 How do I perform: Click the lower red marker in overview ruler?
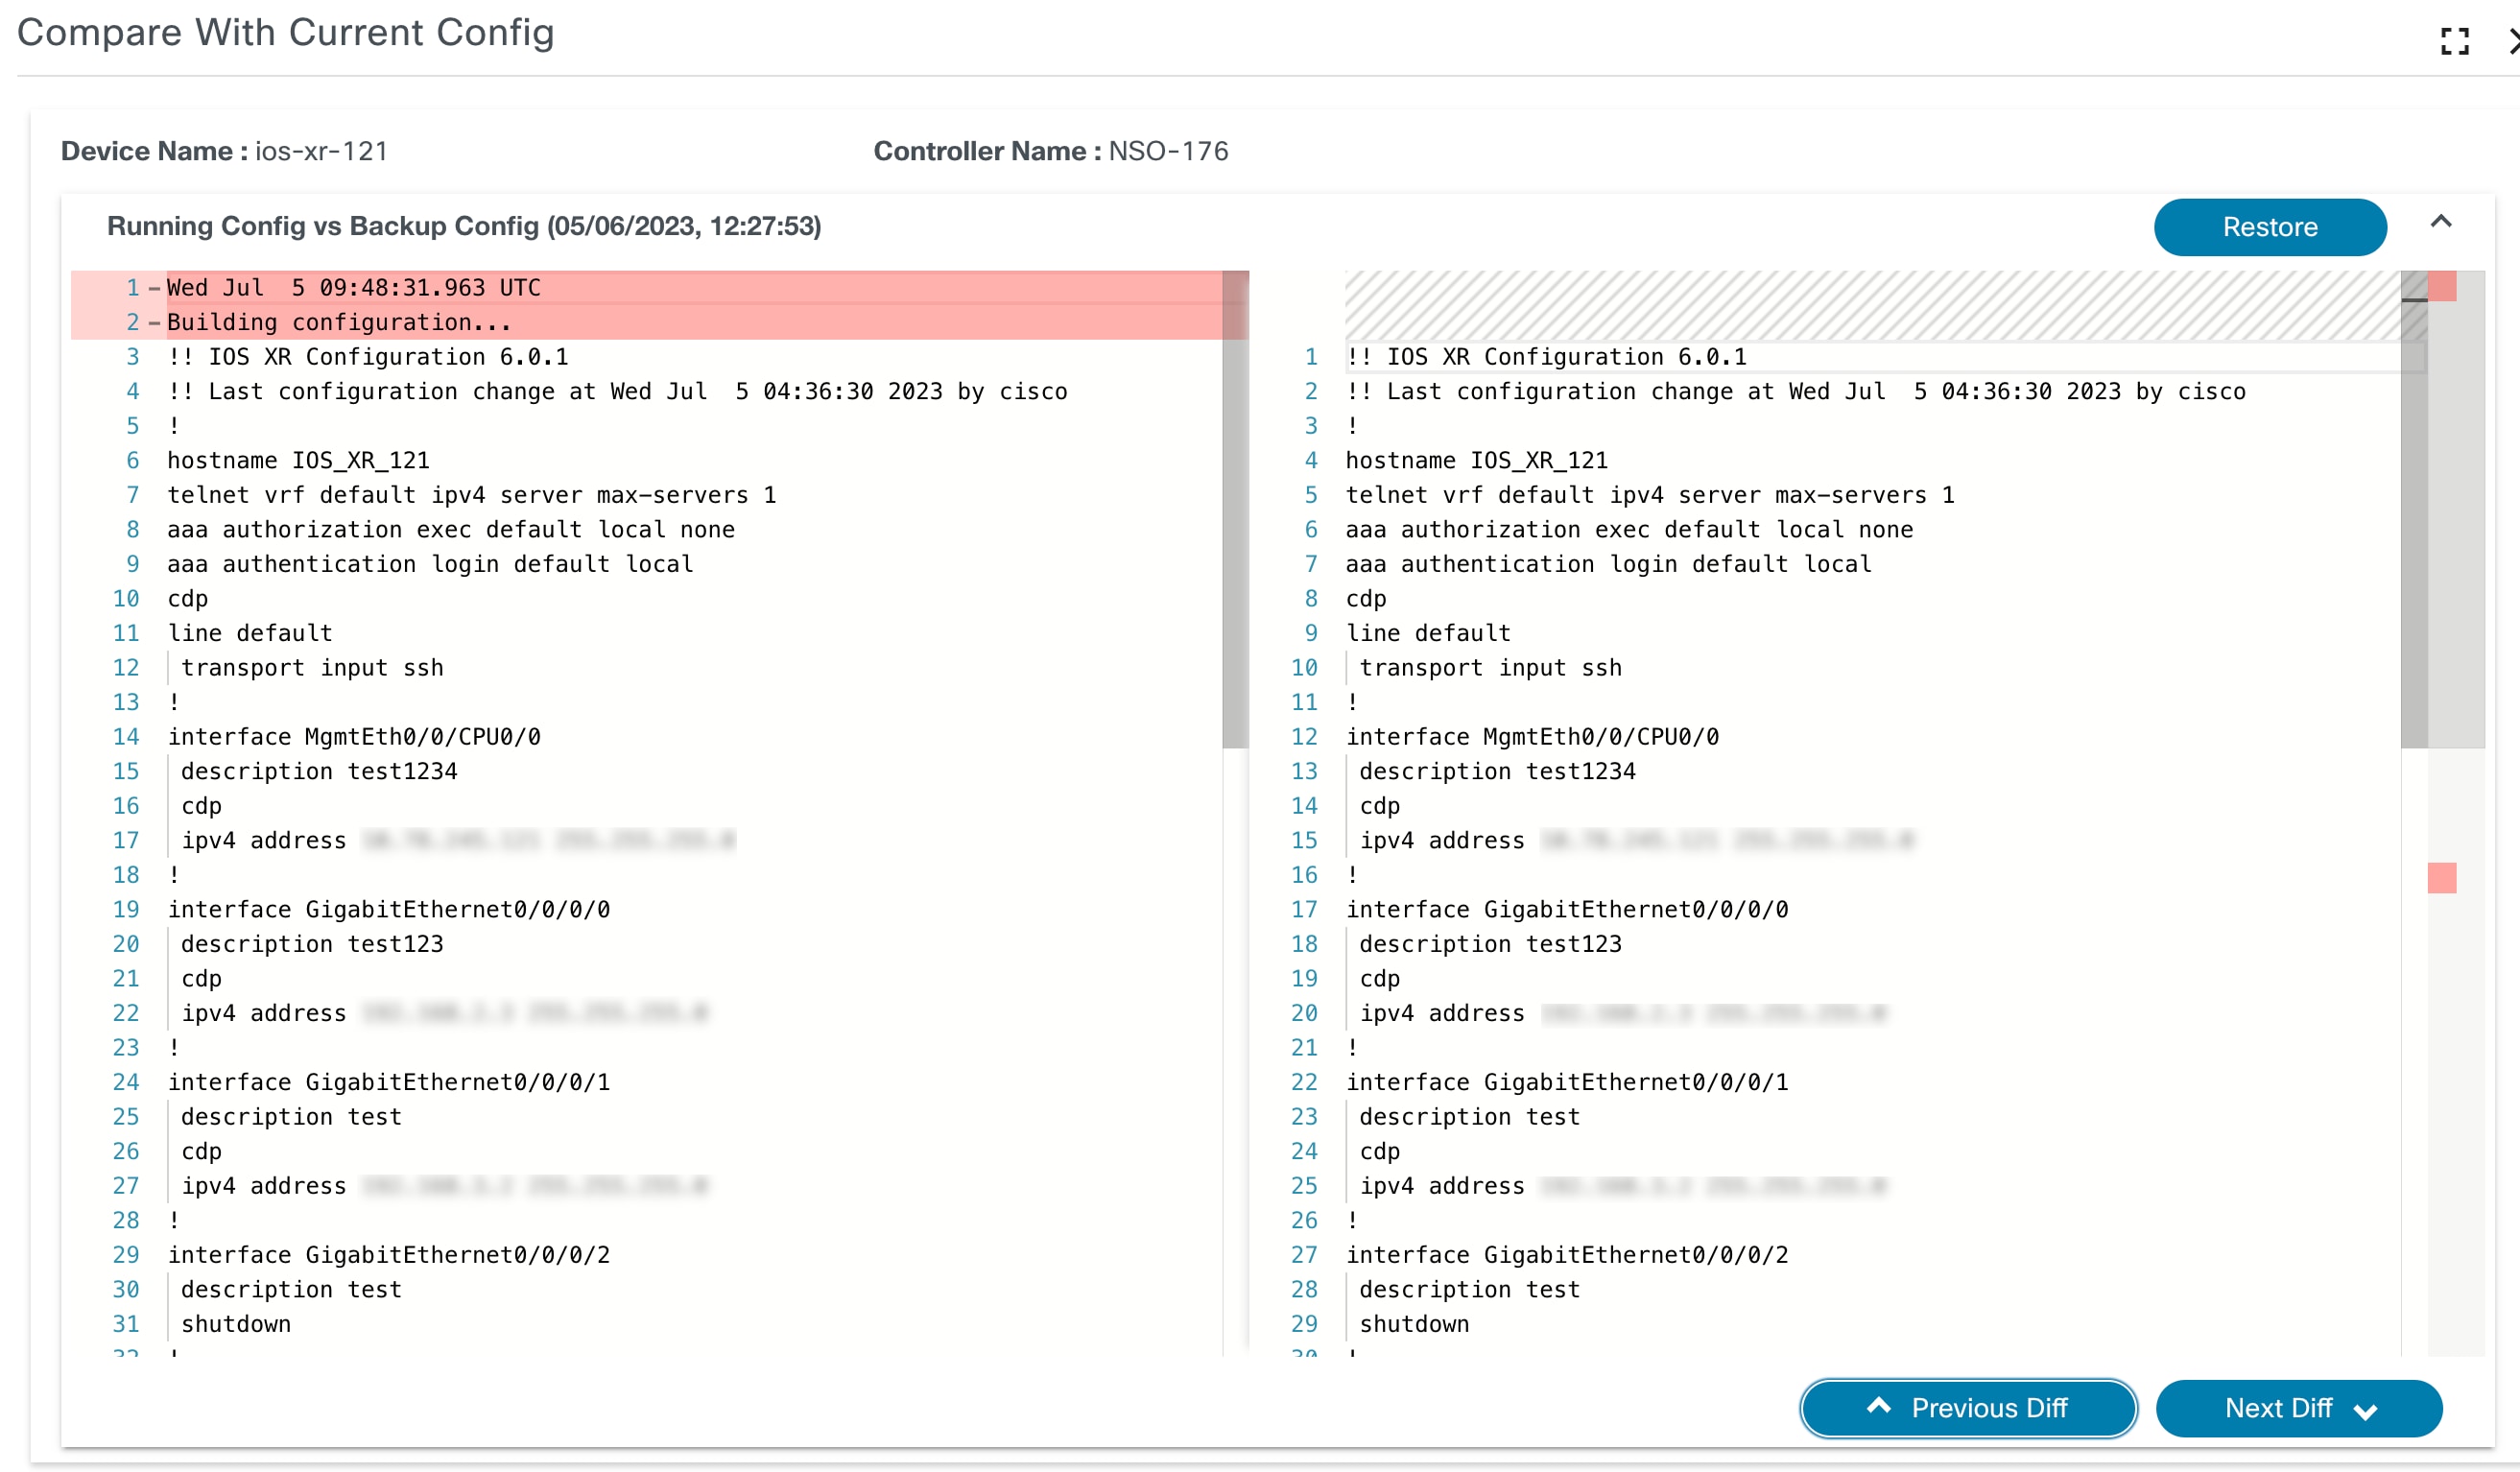(2441, 877)
